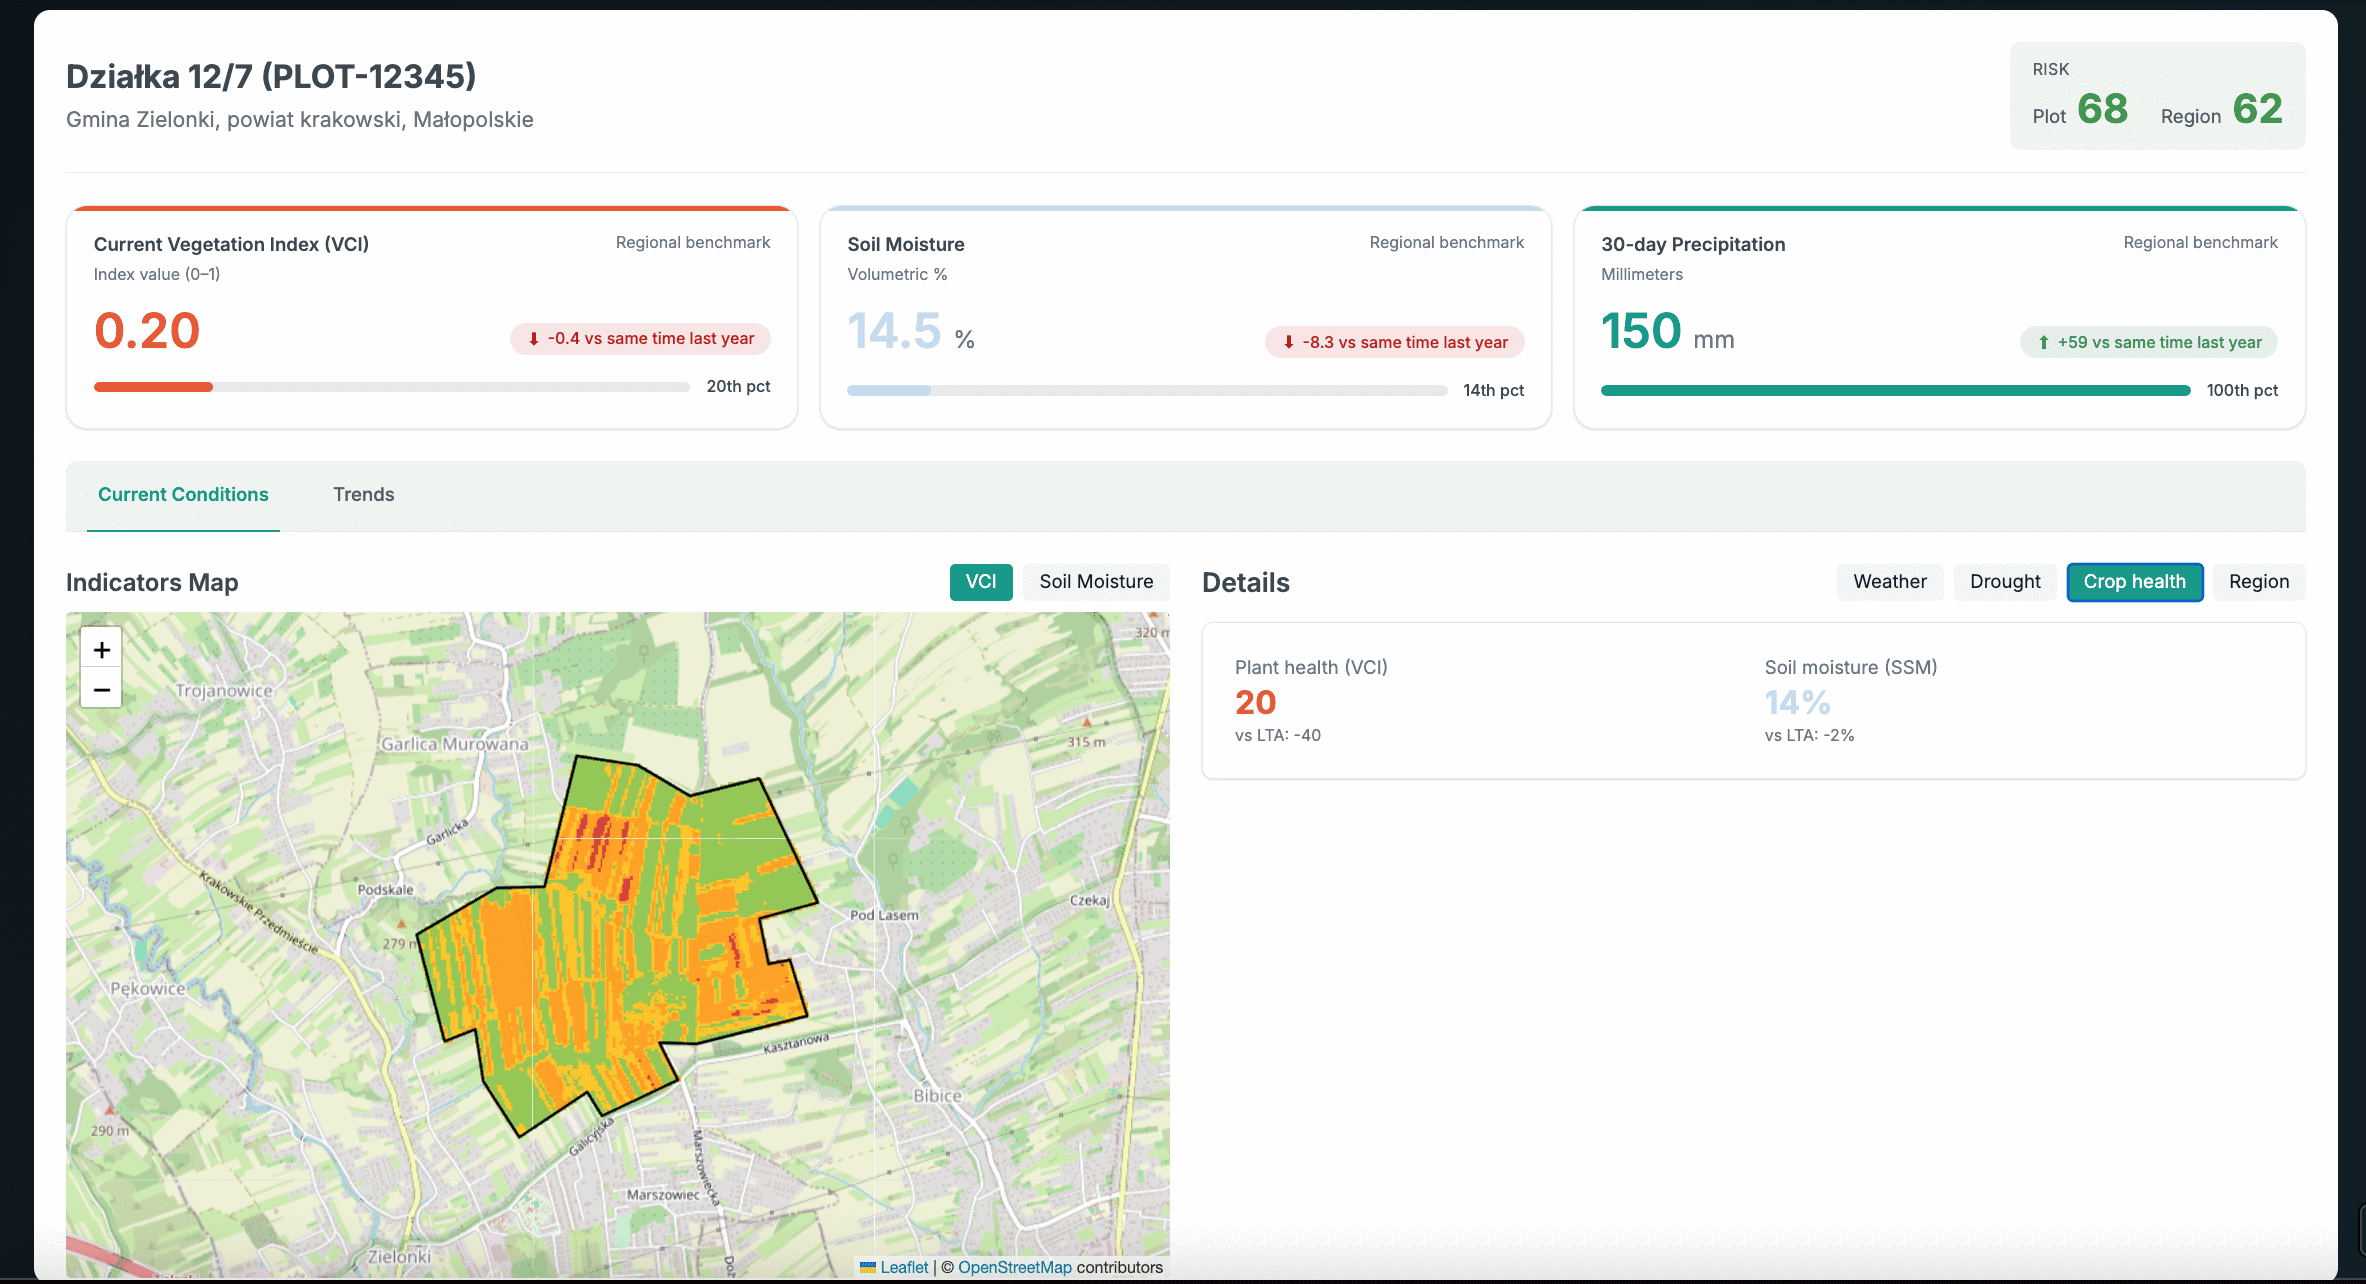Image resolution: width=2366 pixels, height=1284 pixels.
Task: Select the Current Conditions tab
Action: tap(183, 495)
